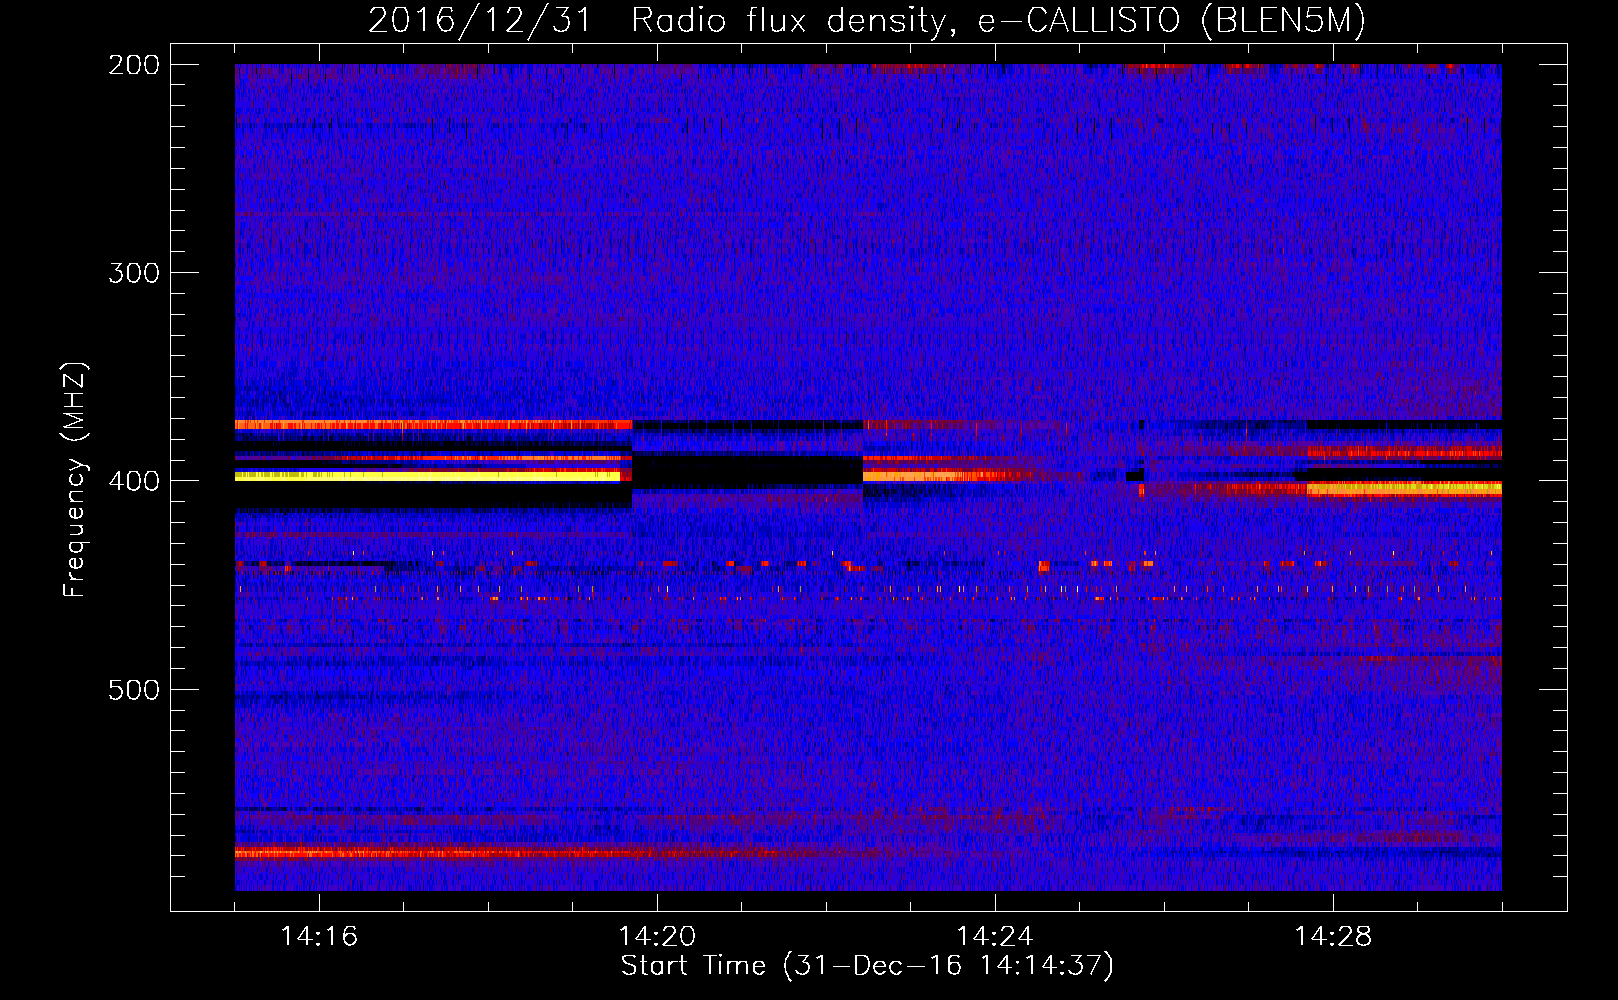Click the 'Start Time (31-Dec-16 14:14:37)' axis title

tap(867, 966)
